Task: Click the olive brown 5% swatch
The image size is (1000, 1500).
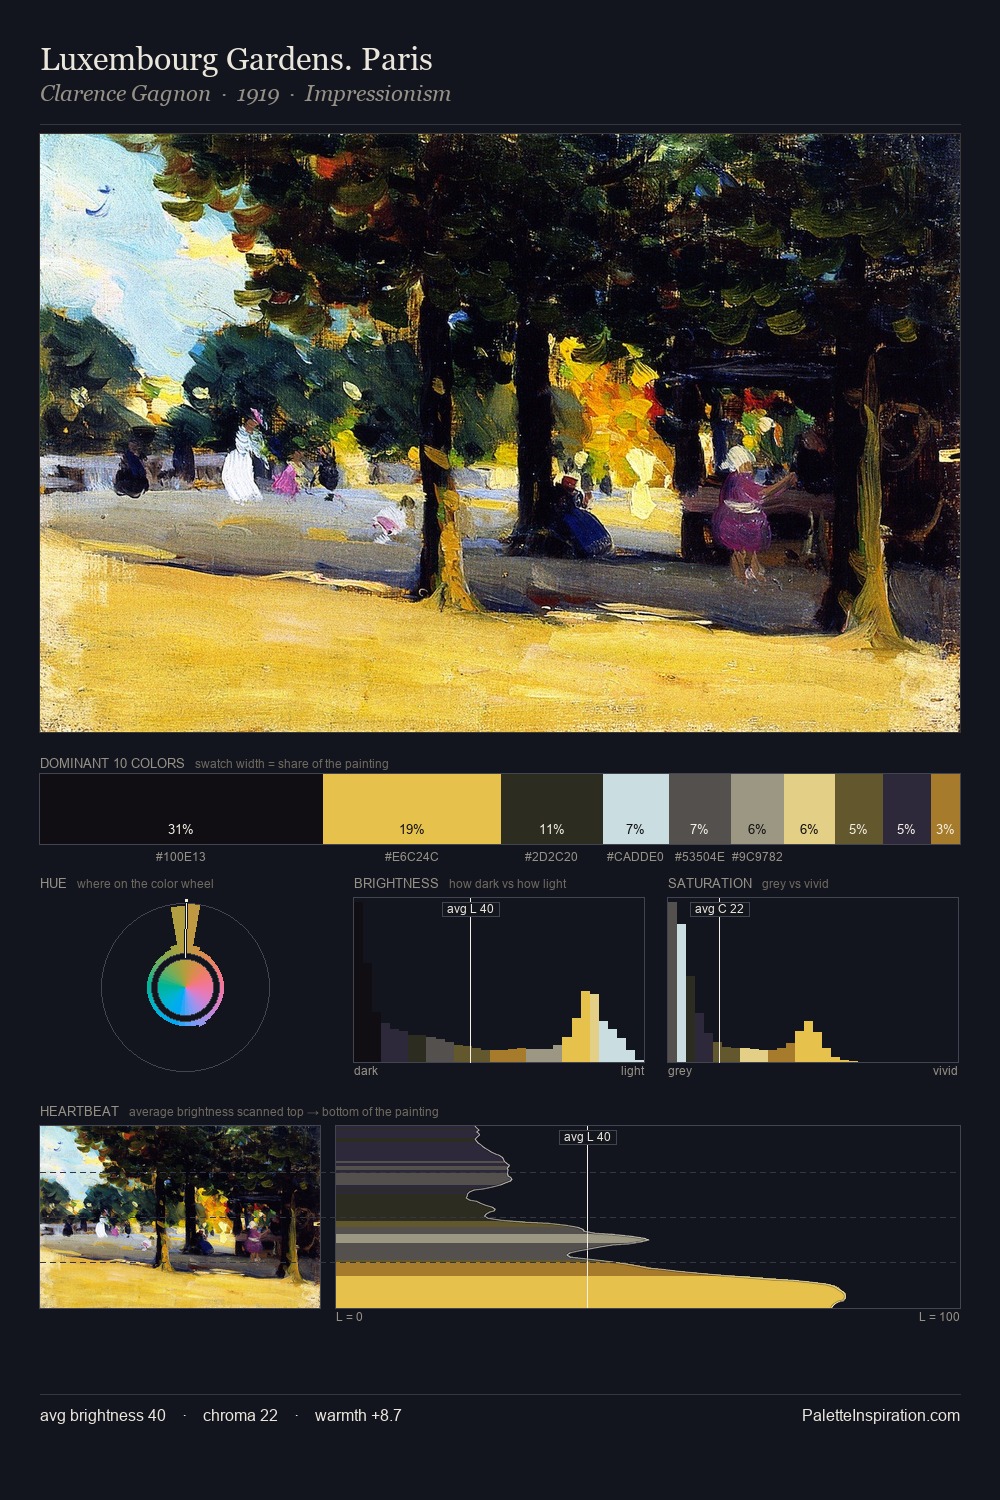Action: pos(859,809)
